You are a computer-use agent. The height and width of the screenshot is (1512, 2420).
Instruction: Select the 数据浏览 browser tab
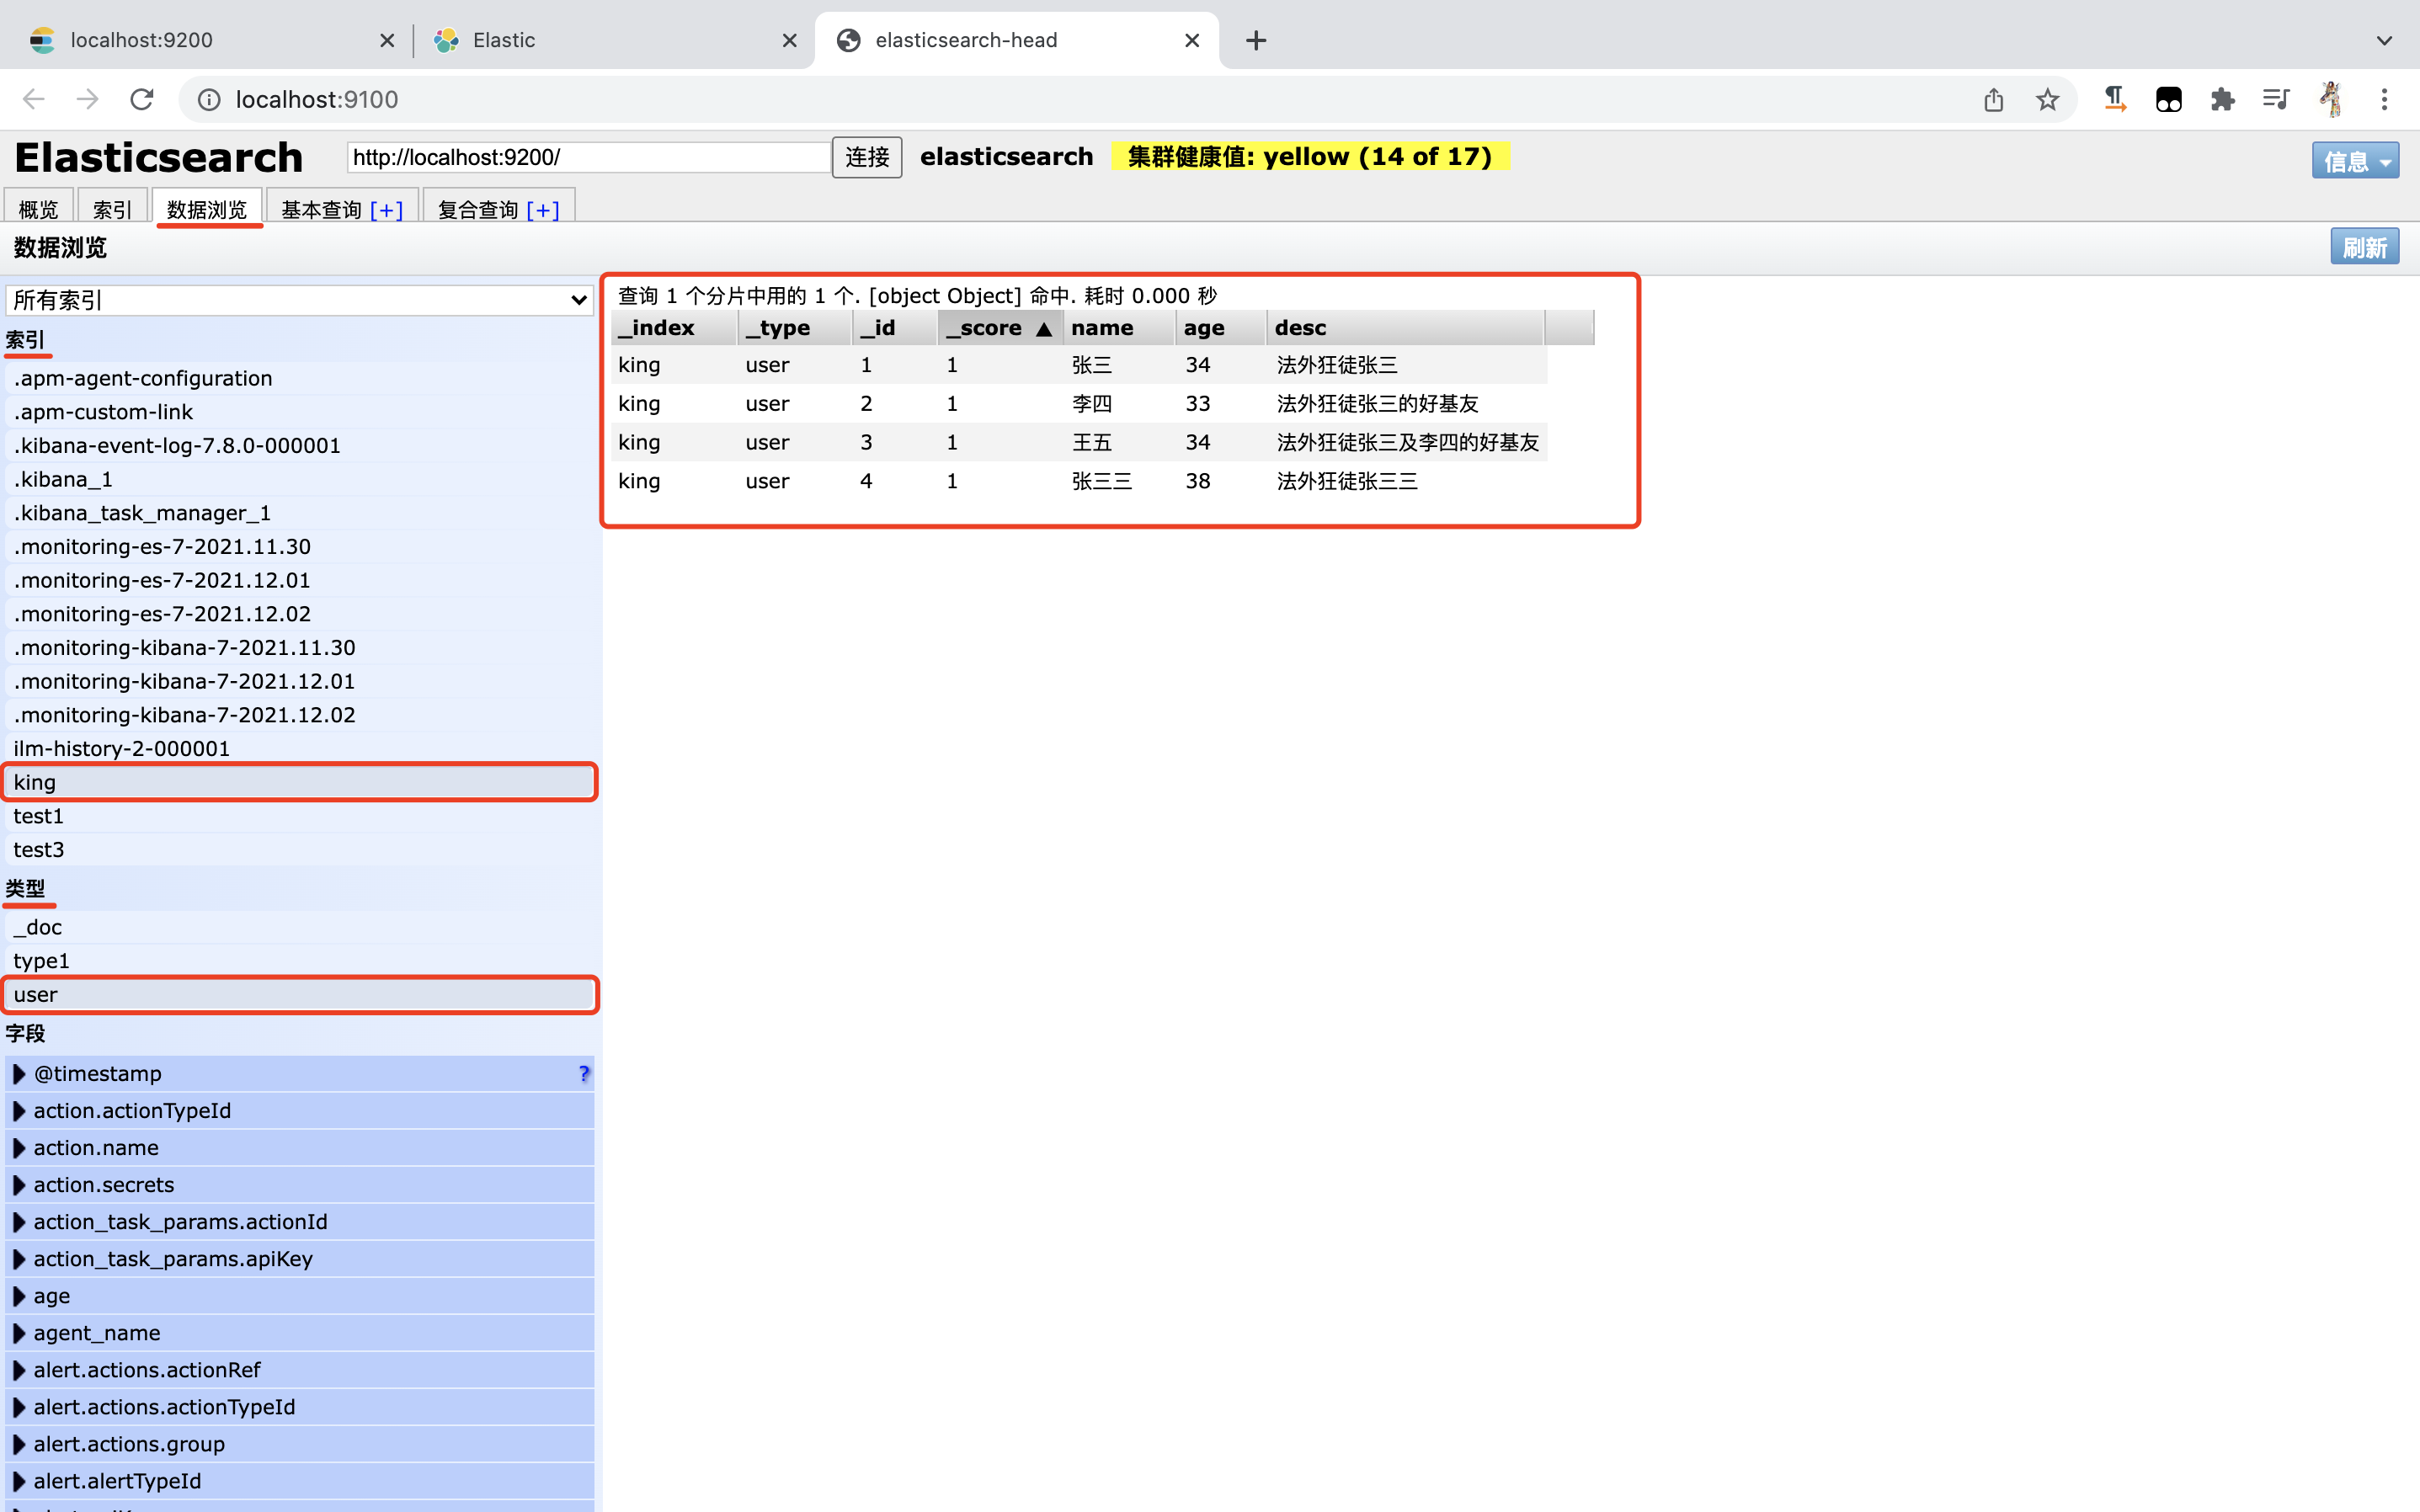coord(207,208)
